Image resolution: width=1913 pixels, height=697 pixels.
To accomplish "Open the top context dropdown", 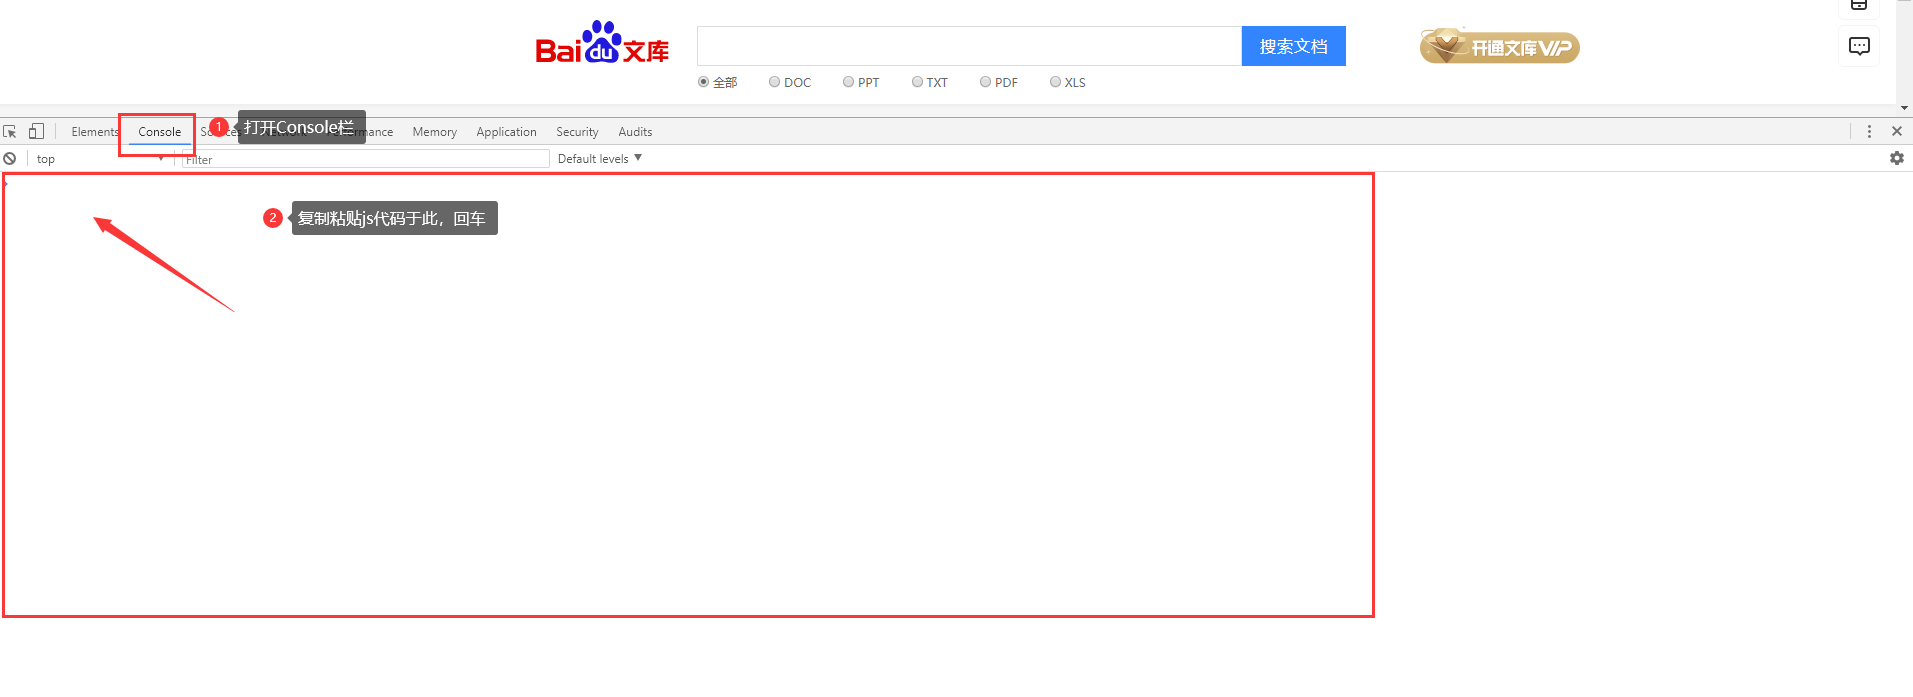I will [x=99, y=159].
